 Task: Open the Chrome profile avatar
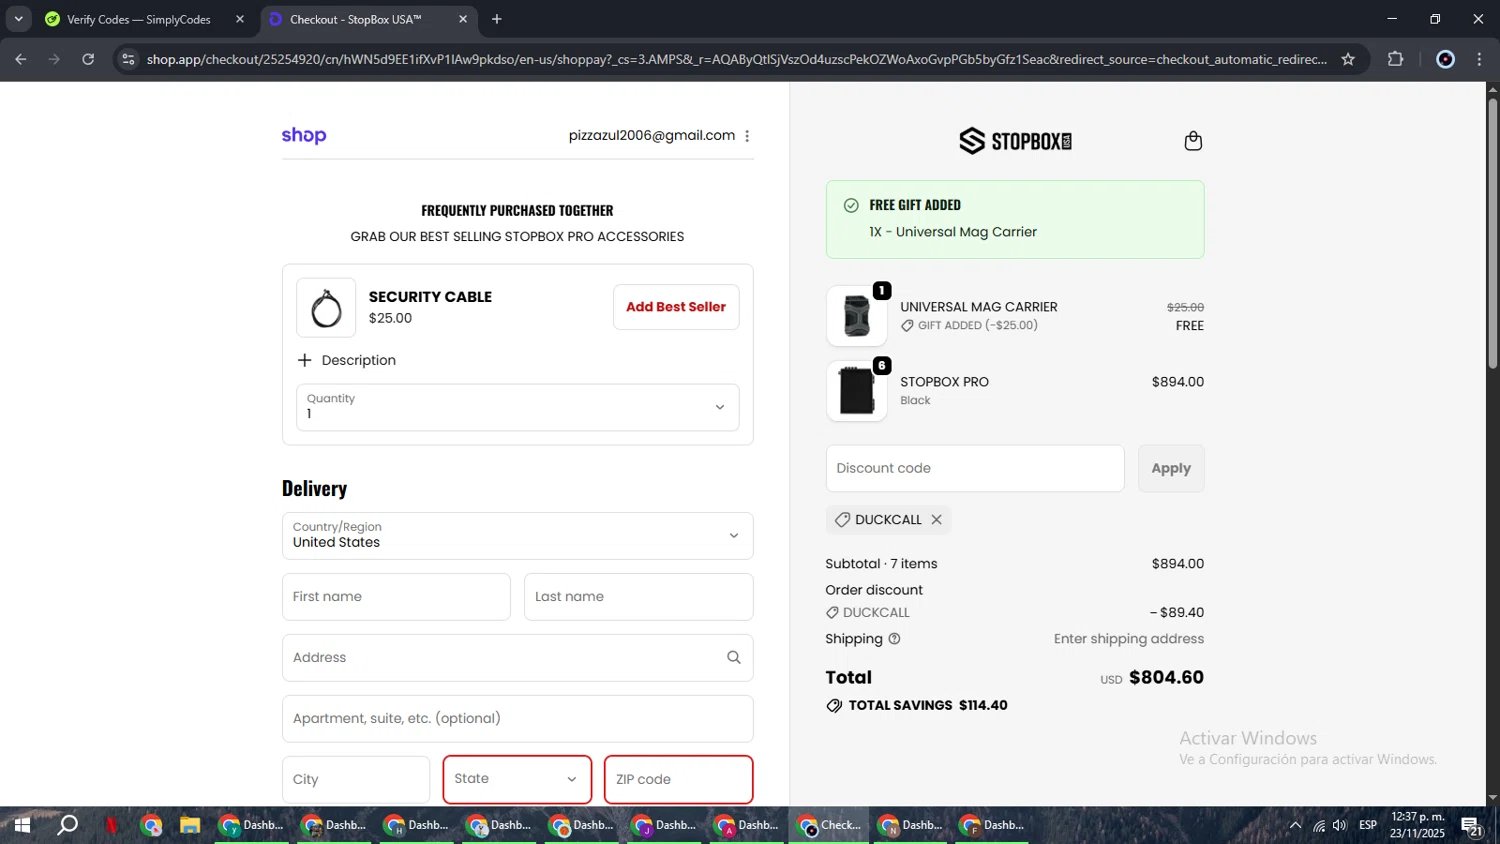point(1445,60)
